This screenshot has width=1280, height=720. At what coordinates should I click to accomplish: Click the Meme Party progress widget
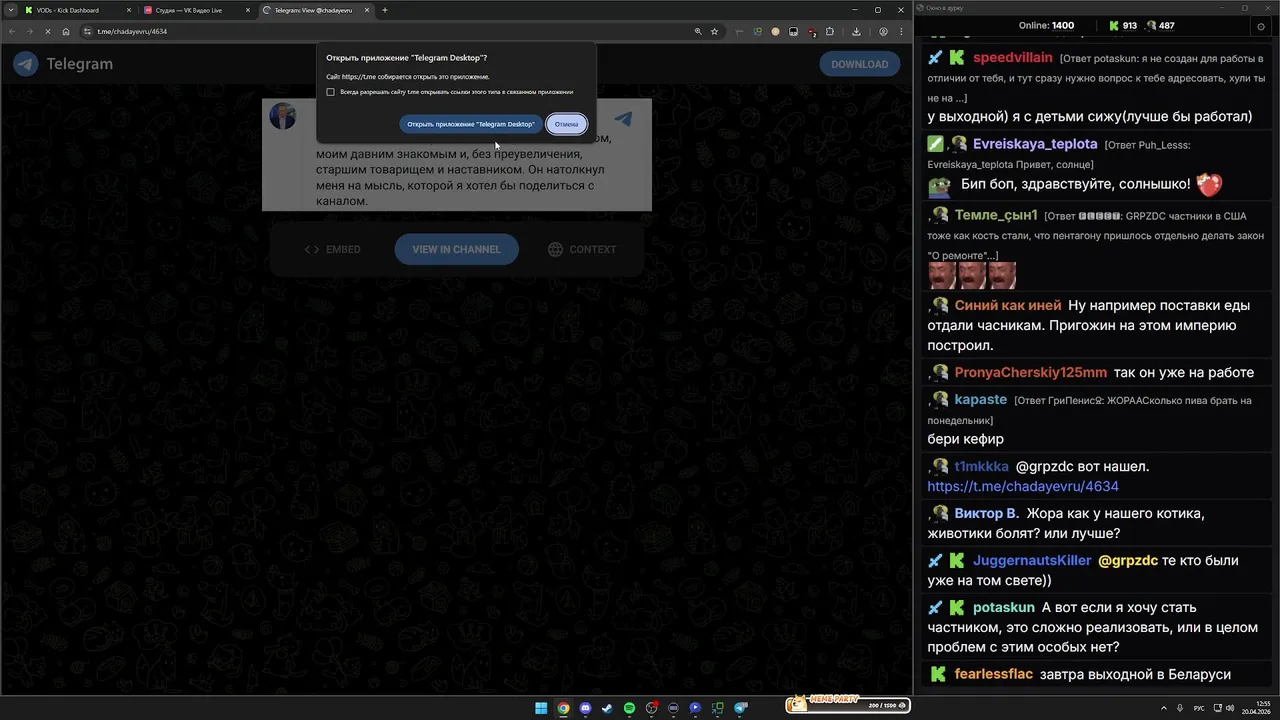pos(847,705)
